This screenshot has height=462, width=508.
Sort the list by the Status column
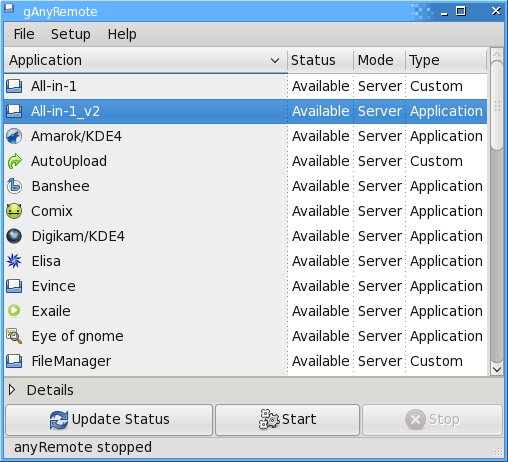point(320,60)
